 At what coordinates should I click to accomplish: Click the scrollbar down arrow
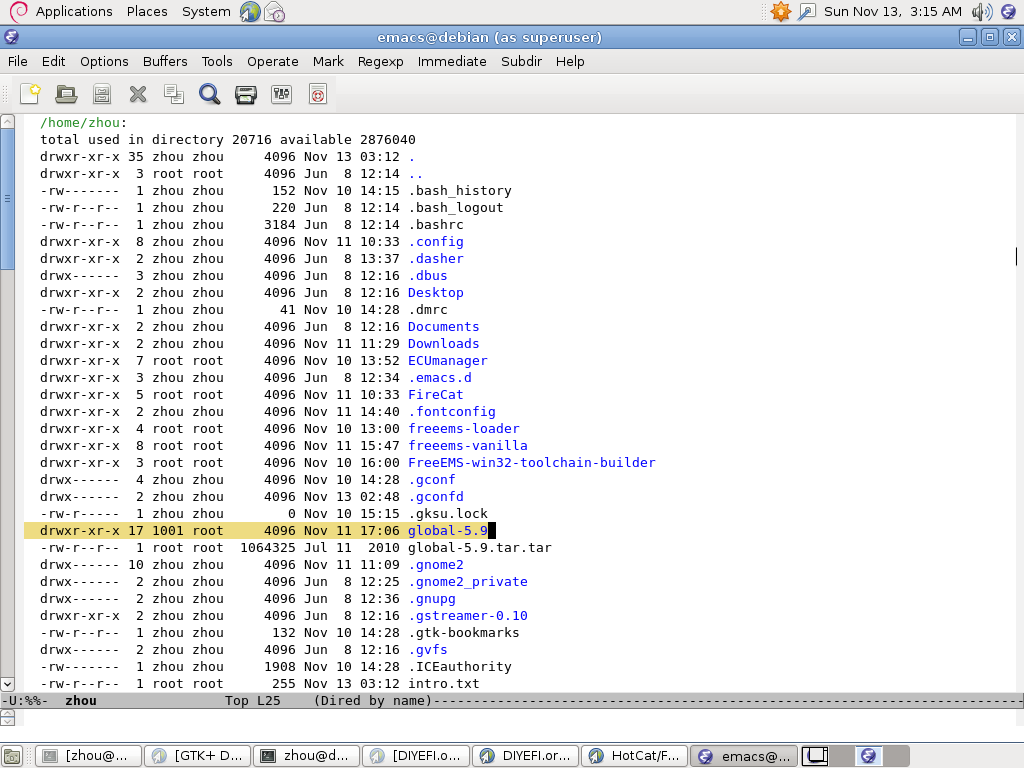point(8,684)
